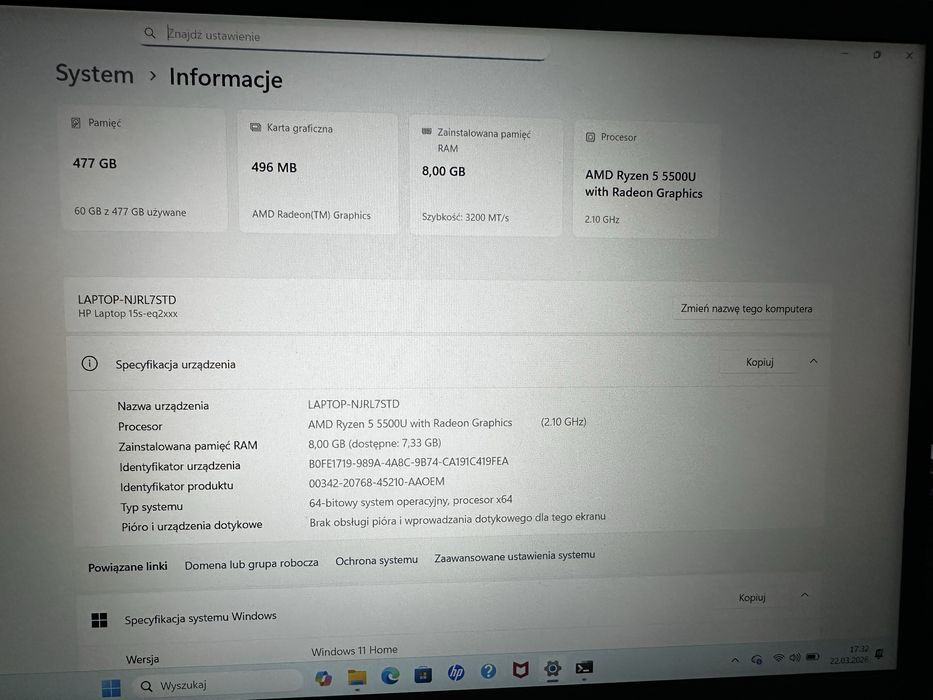Launch Microsoft Edge from the taskbar

click(x=390, y=675)
